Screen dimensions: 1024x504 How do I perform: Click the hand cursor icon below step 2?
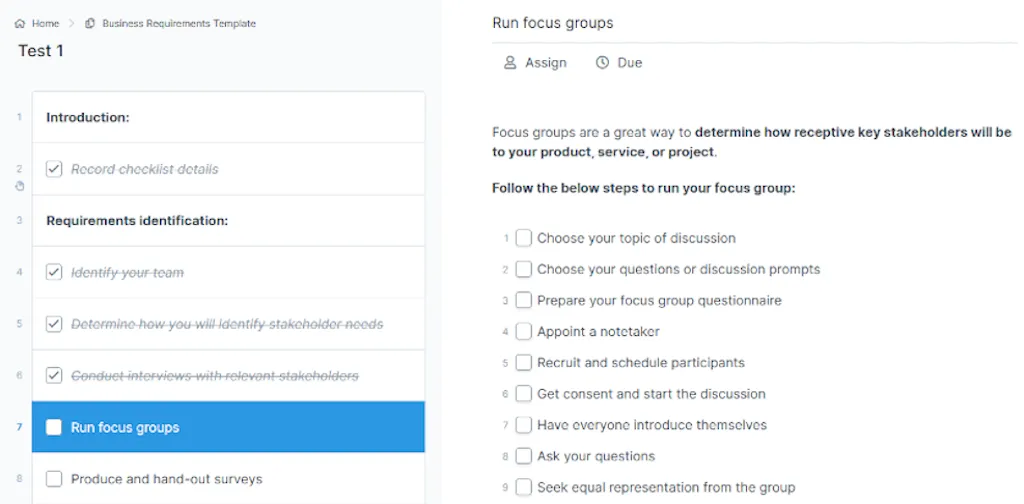click(20, 186)
